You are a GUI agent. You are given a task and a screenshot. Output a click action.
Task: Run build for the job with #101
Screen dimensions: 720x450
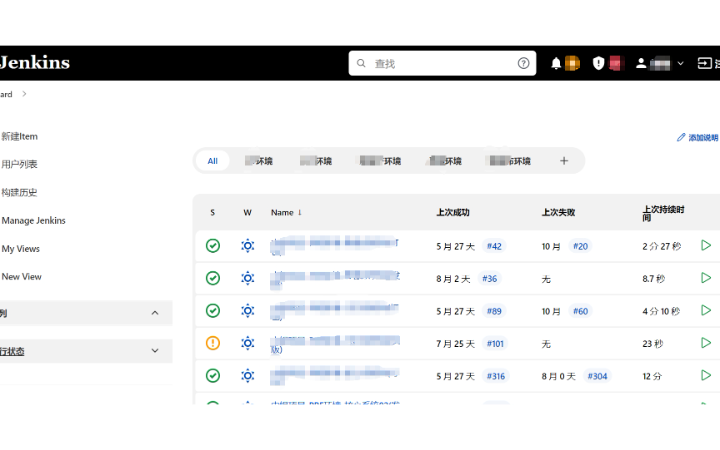(x=706, y=343)
